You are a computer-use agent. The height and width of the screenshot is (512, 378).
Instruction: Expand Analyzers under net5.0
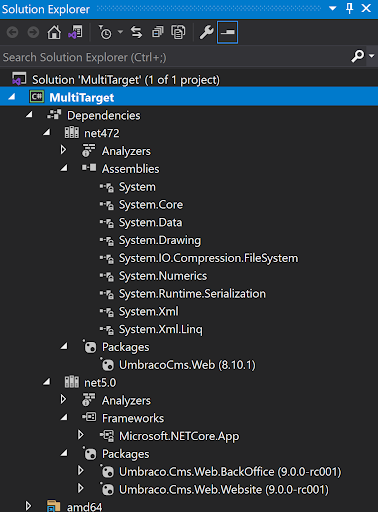pyautogui.click(x=63, y=400)
